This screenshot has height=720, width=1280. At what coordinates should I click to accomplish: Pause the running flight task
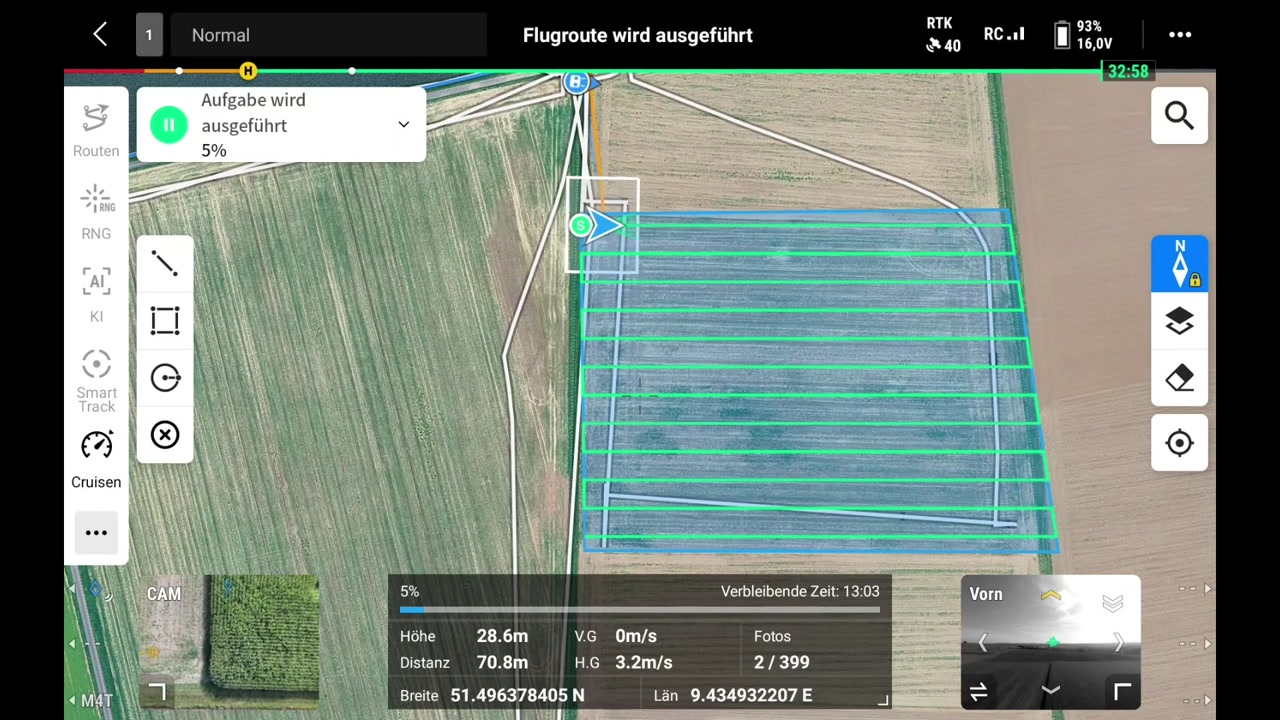(x=169, y=125)
